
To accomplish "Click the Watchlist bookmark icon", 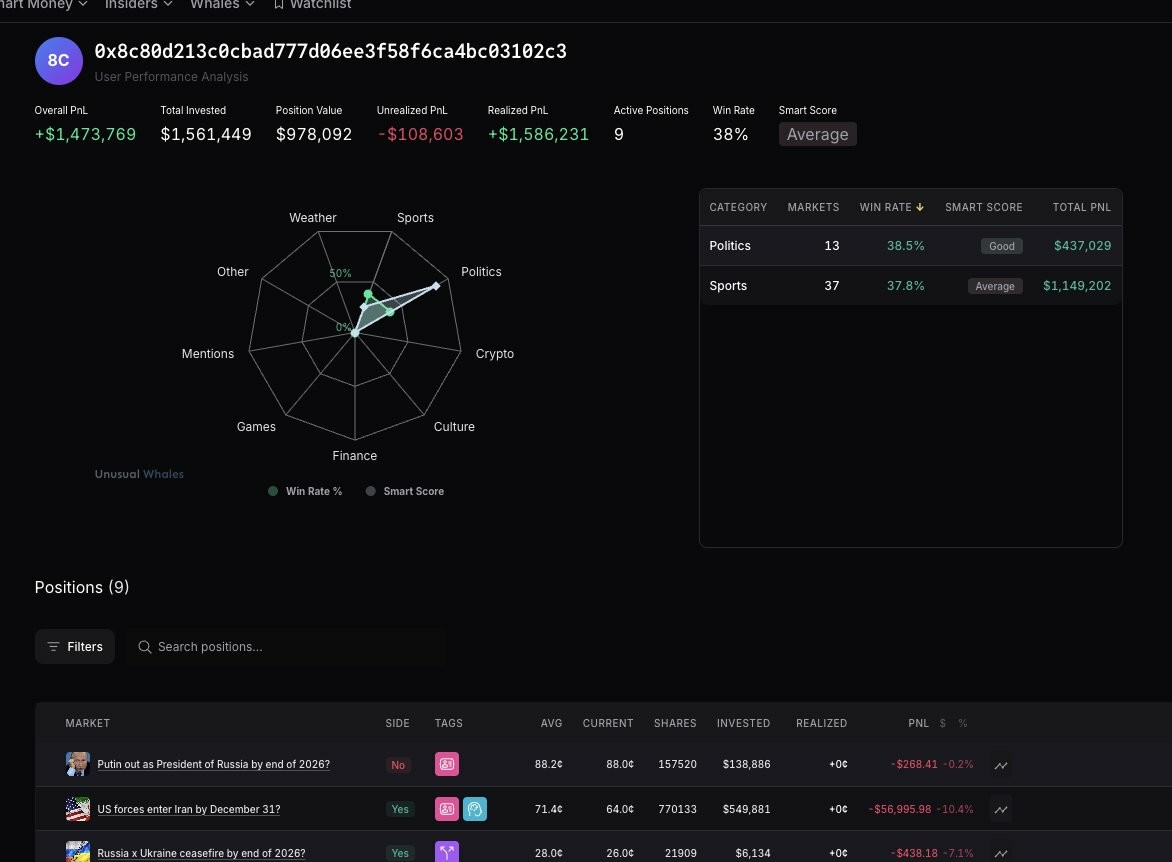I will tap(279, 4).
